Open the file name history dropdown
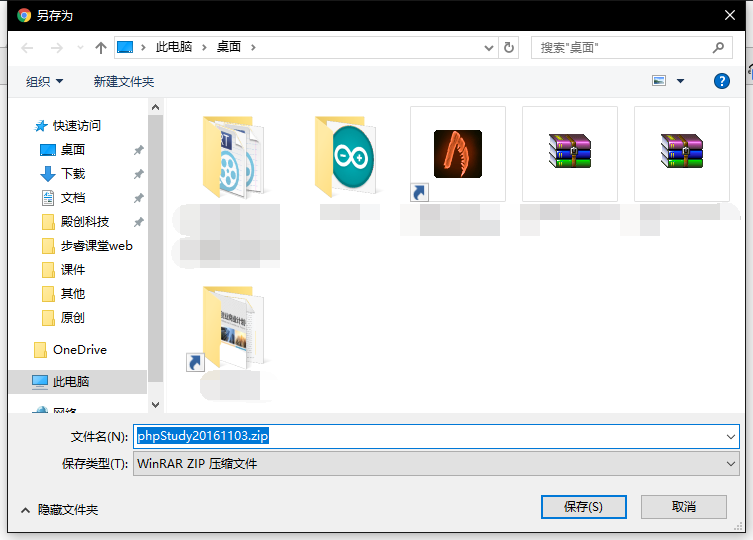 [x=730, y=436]
